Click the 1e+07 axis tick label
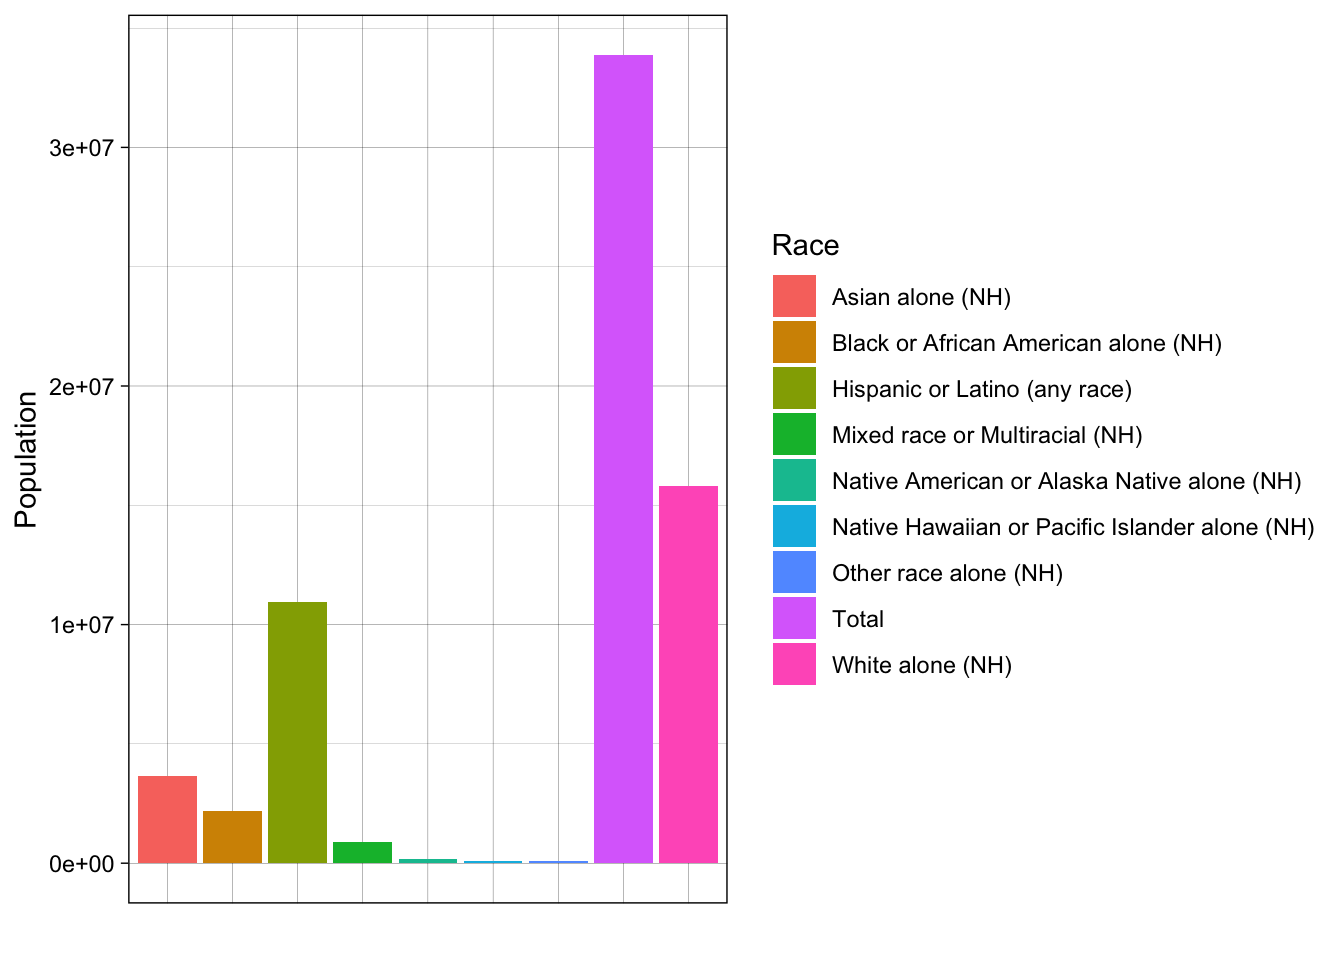Screen dimensions: 1344x960 [75, 625]
